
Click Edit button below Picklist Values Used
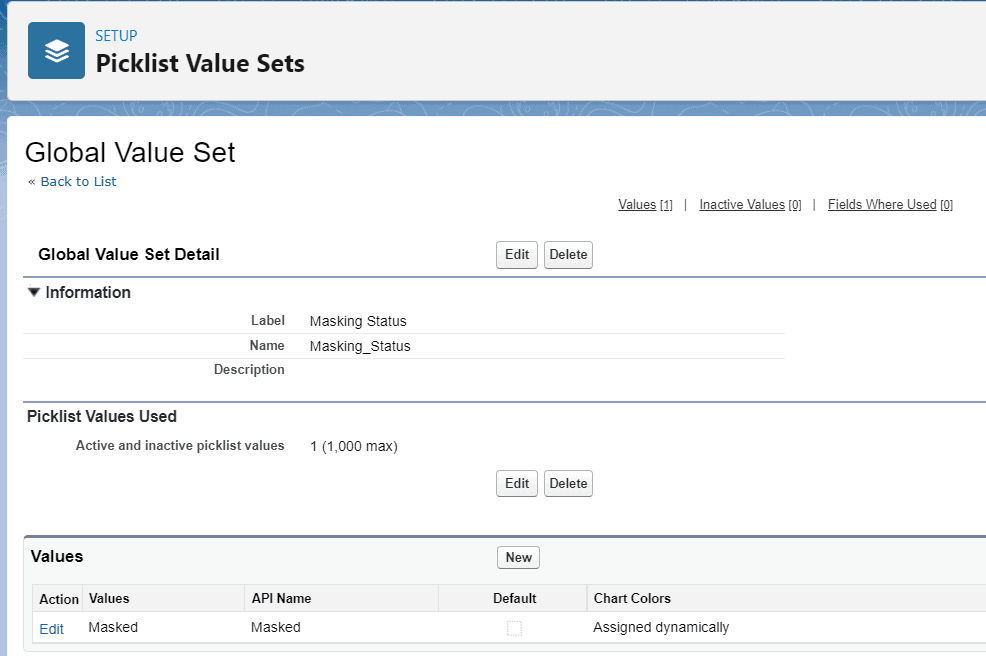pyautogui.click(x=517, y=484)
